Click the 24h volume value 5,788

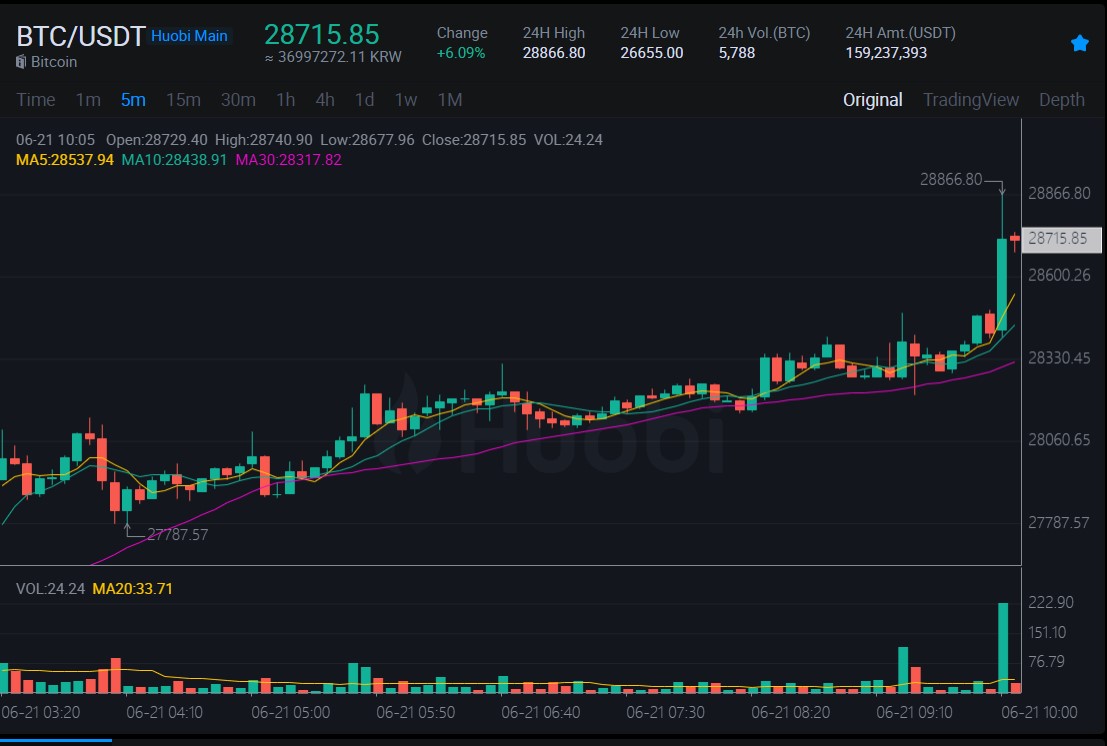point(736,53)
